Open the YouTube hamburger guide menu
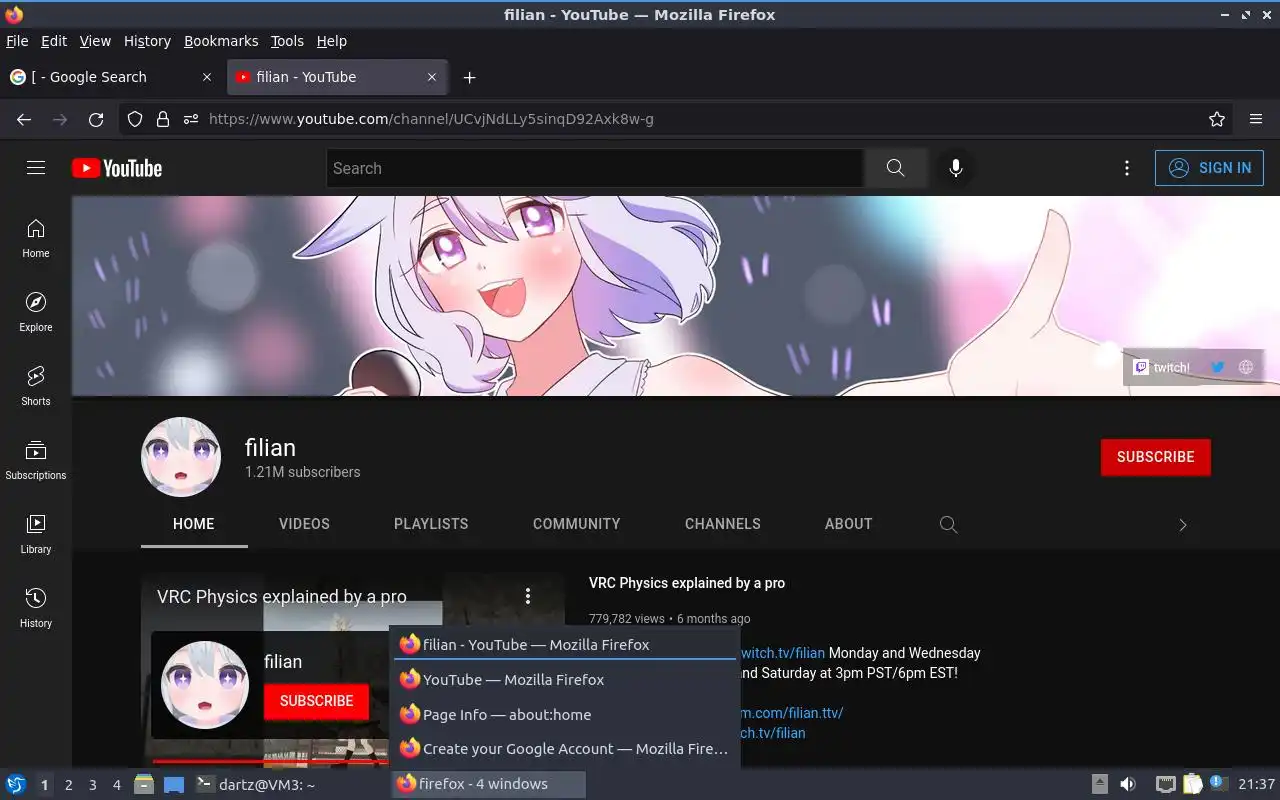 pyautogui.click(x=36, y=168)
